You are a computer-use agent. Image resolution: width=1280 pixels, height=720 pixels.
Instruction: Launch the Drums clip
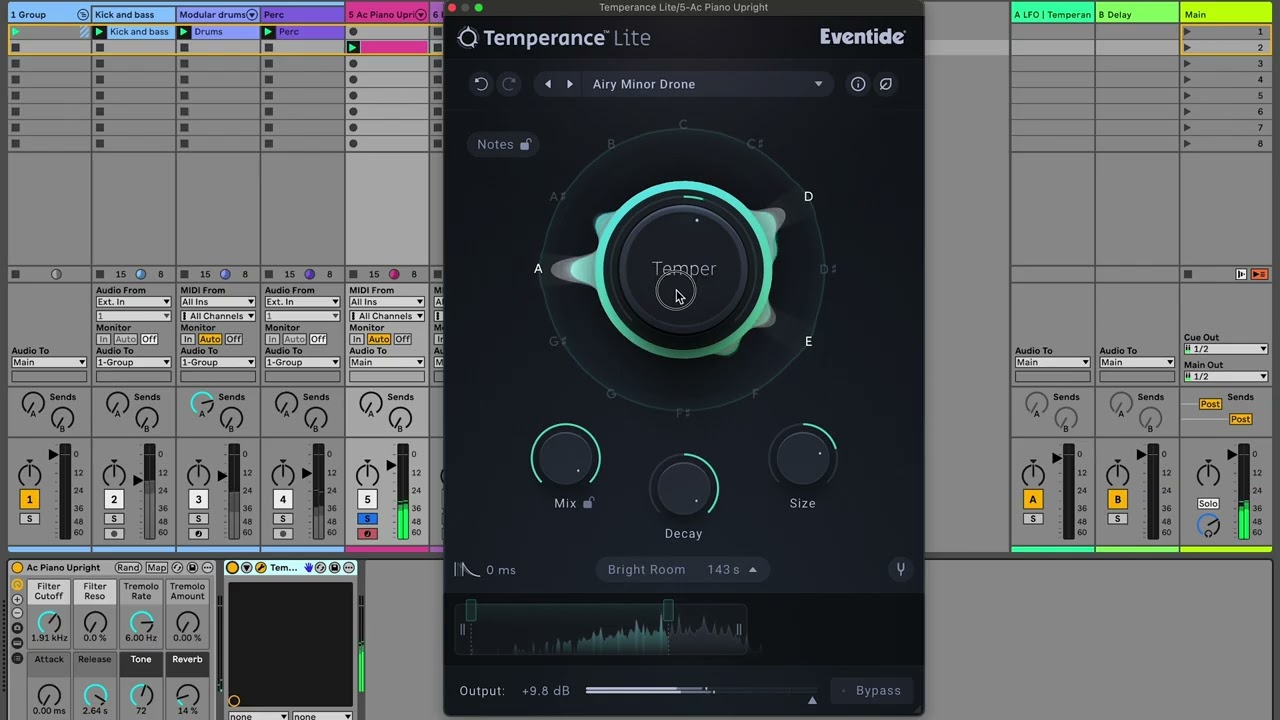tap(184, 32)
